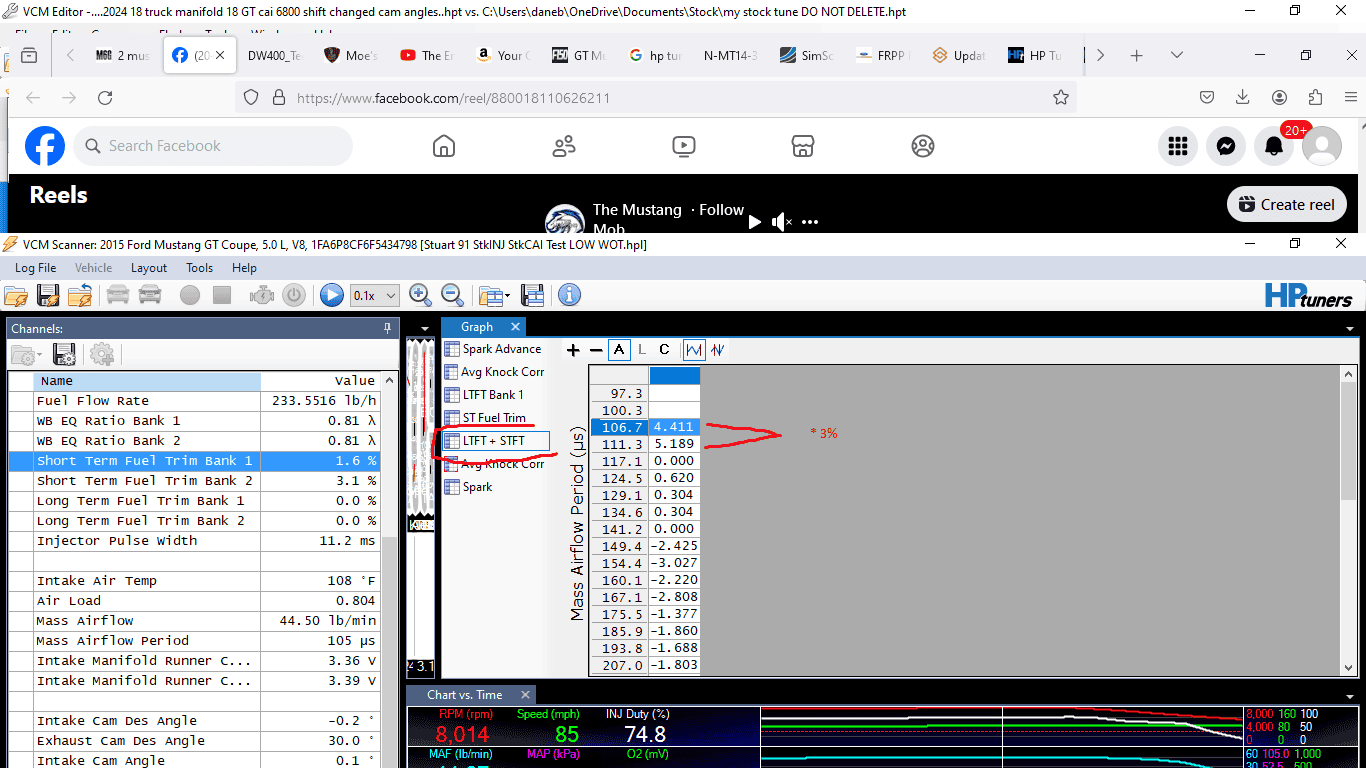This screenshot has height=768, width=1366.
Task: Click the Follow link on the Mustang reel
Action: (x=722, y=210)
